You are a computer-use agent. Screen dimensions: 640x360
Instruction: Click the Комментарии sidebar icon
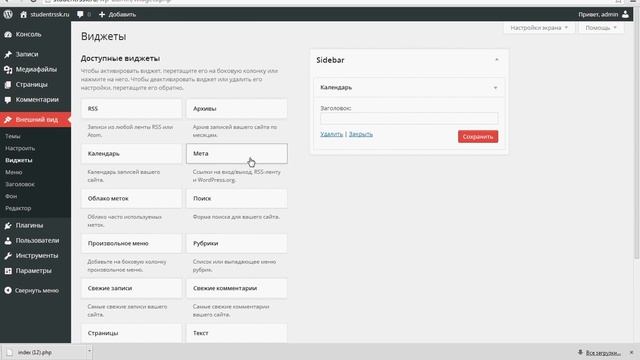[x=8, y=100]
